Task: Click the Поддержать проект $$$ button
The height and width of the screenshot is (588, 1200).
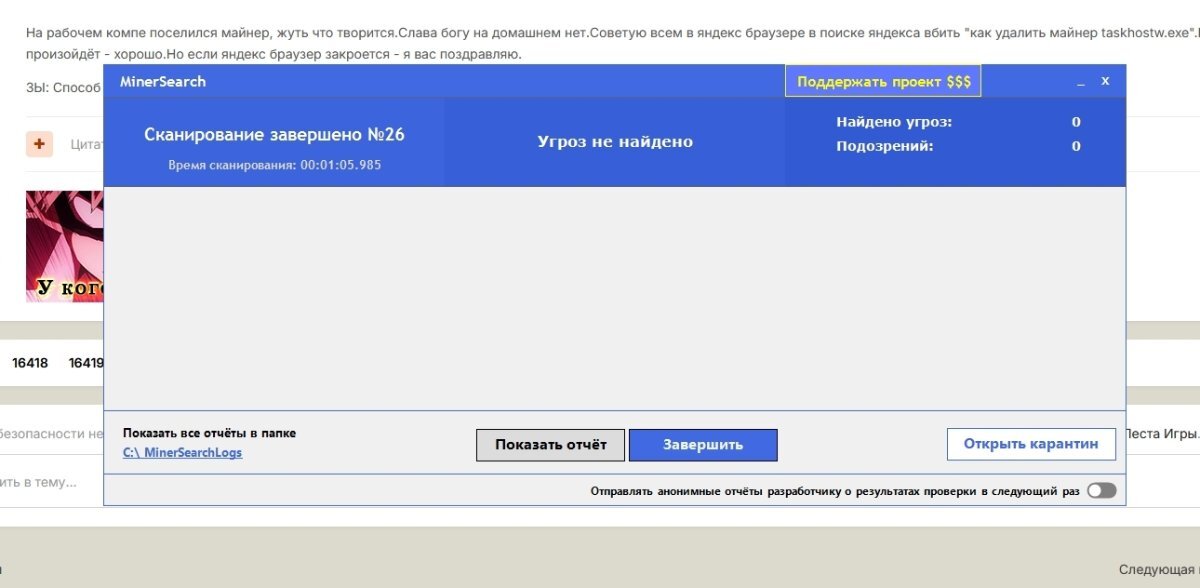Action: pos(884,82)
